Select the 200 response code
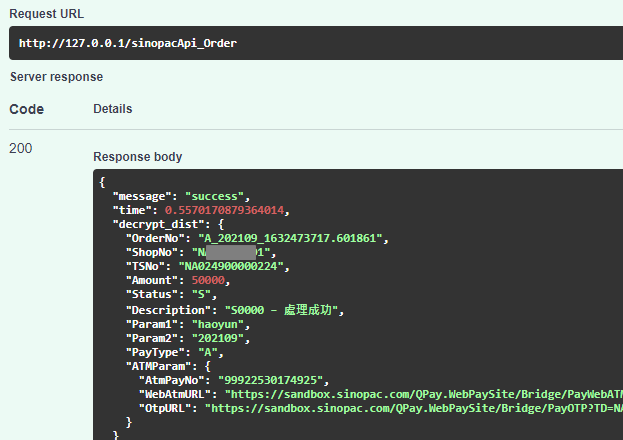The height and width of the screenshot is (440, 623). 21,148
